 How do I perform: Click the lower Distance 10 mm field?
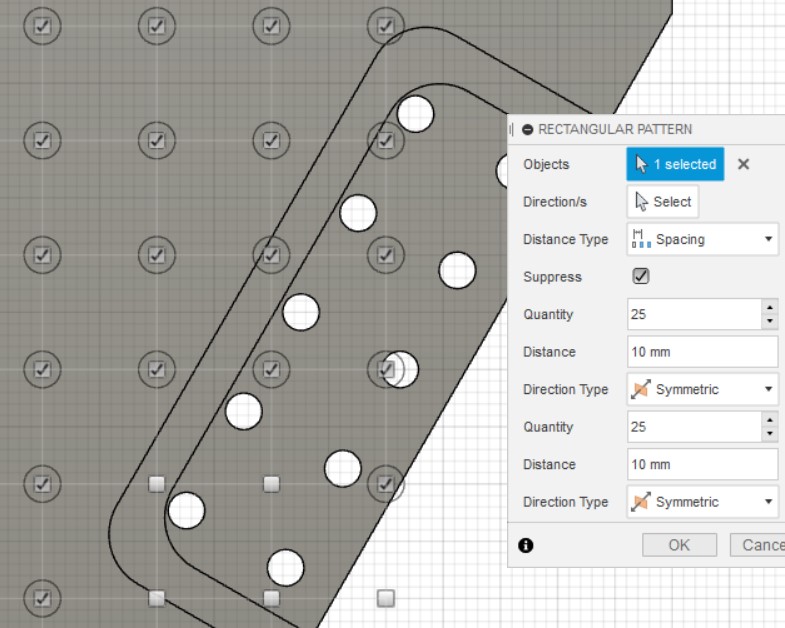pos(702,464)
